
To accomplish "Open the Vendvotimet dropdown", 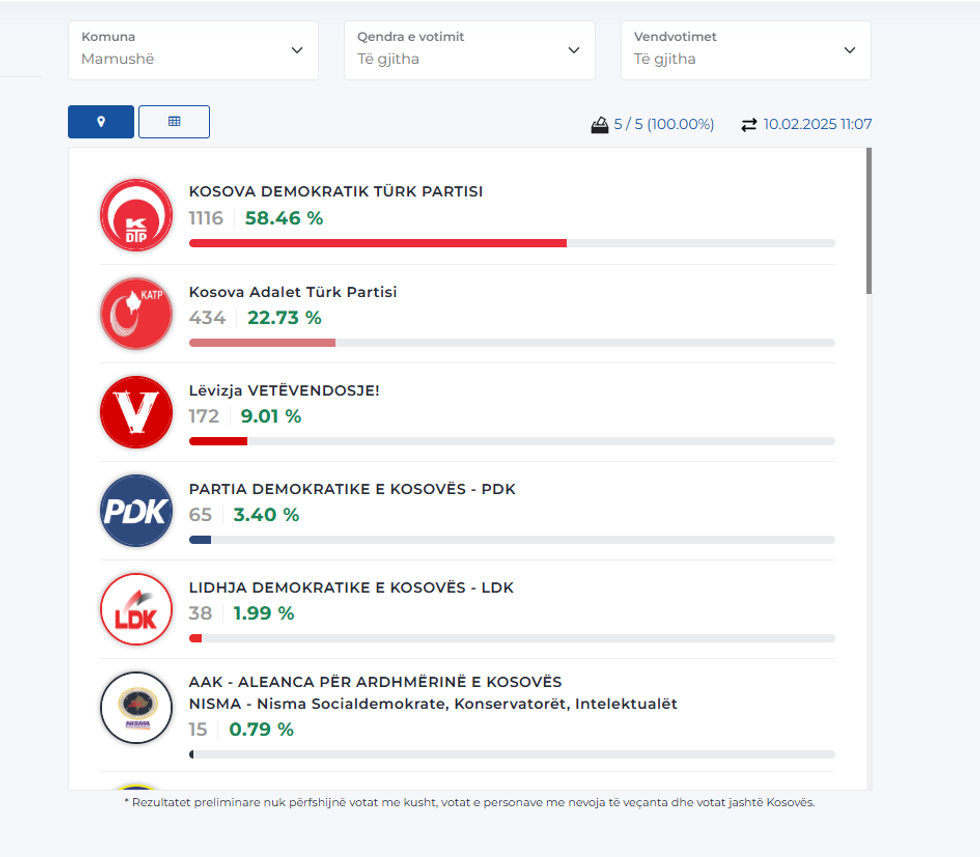I will pyautogui.click(x=745, y=50).
